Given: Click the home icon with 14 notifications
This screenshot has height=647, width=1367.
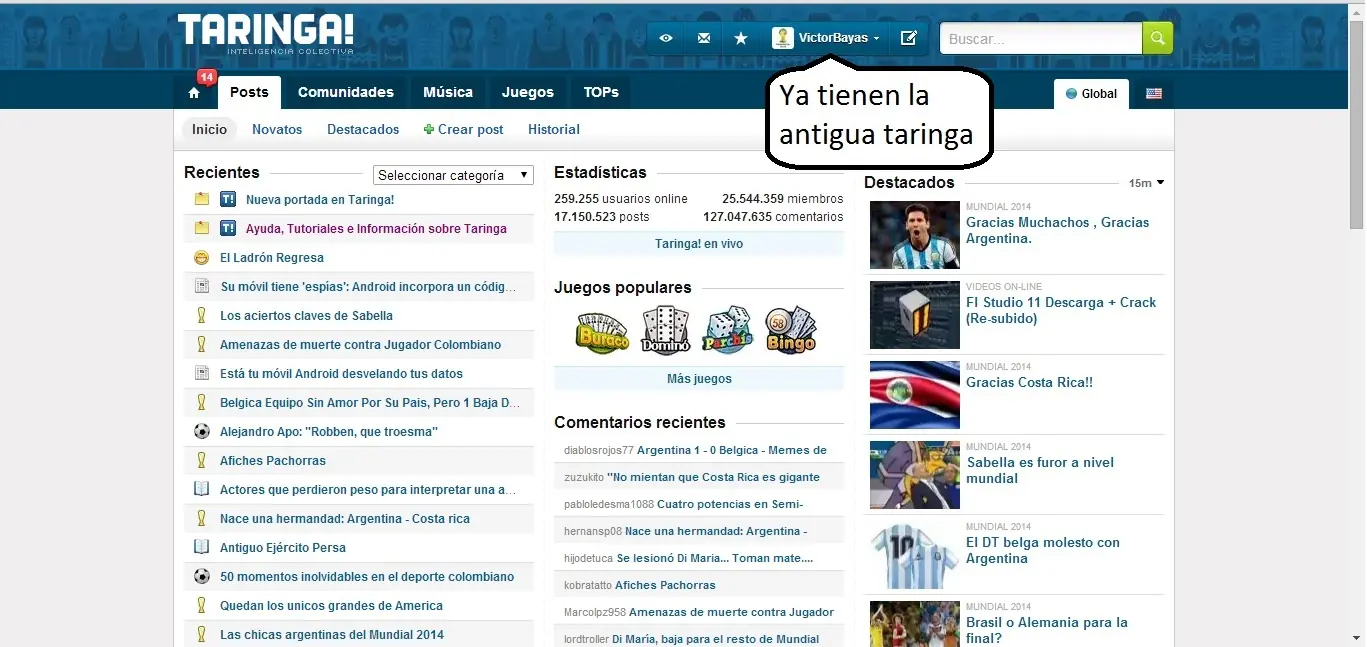Looking at the screenshot, I should click(194, 93).
